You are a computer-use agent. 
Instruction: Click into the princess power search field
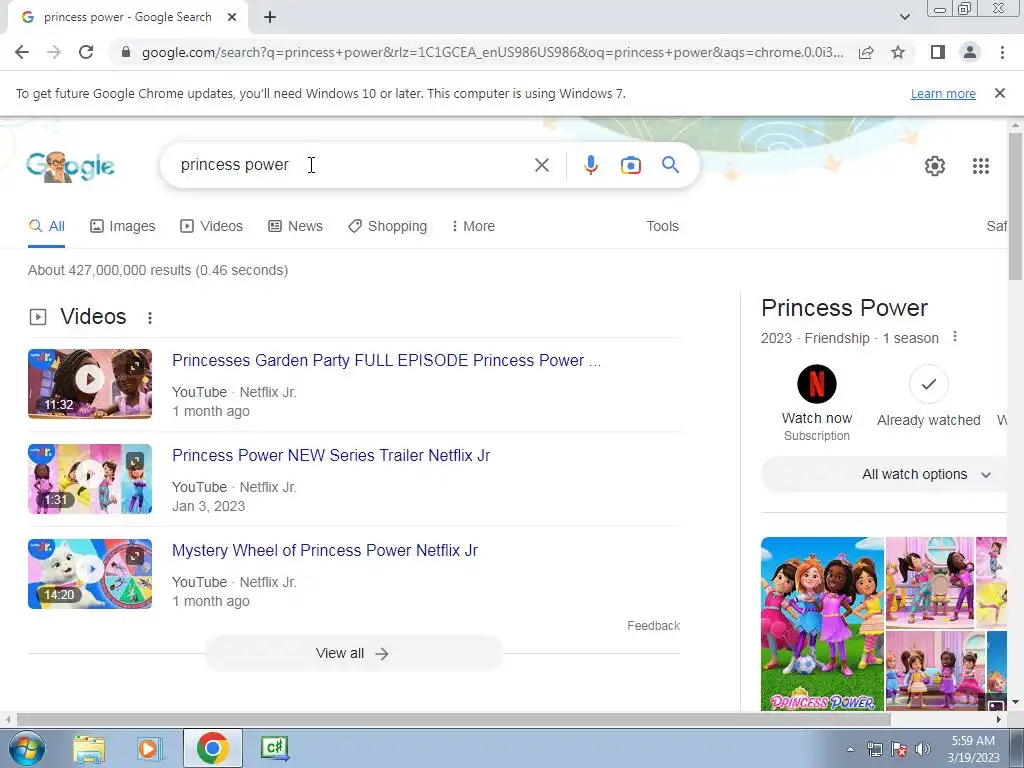coord(353,165)
